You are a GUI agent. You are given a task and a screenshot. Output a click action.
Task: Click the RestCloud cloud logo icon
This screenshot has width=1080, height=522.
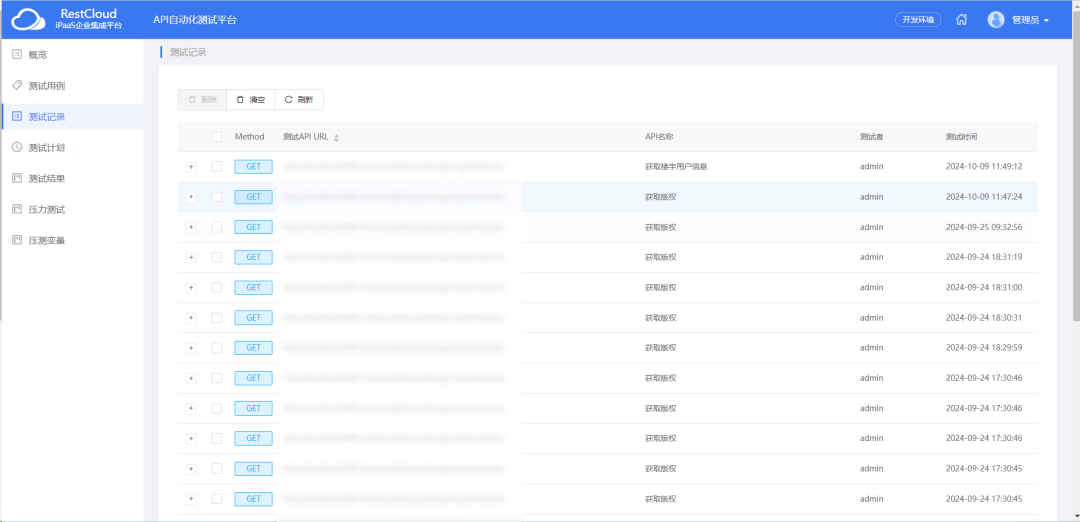28,19
